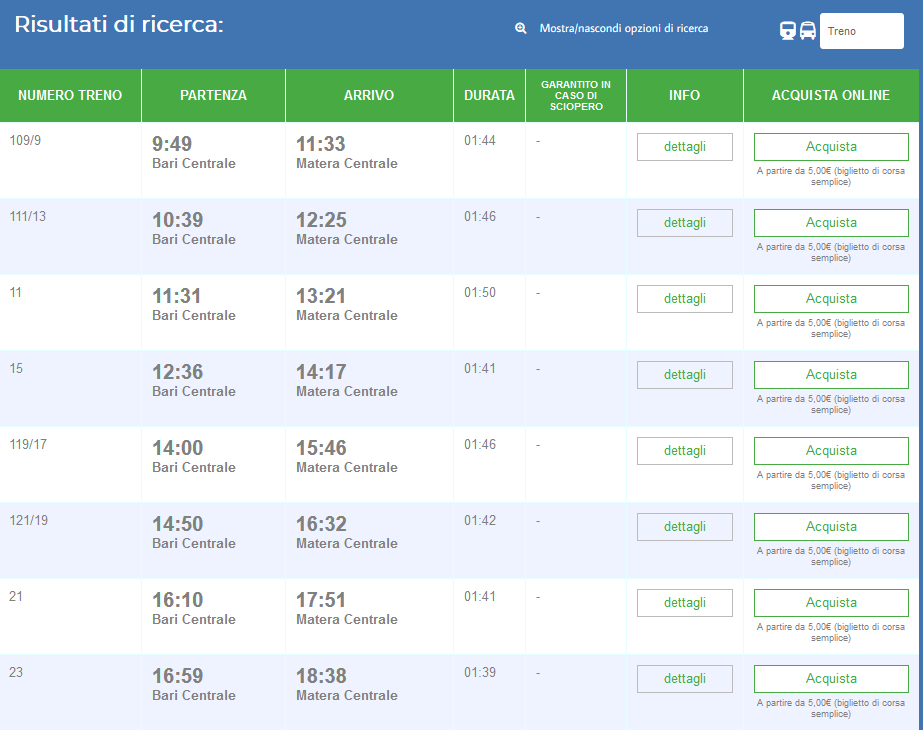
Task: Select train number 121/19
Action: [x=29, y=520]
